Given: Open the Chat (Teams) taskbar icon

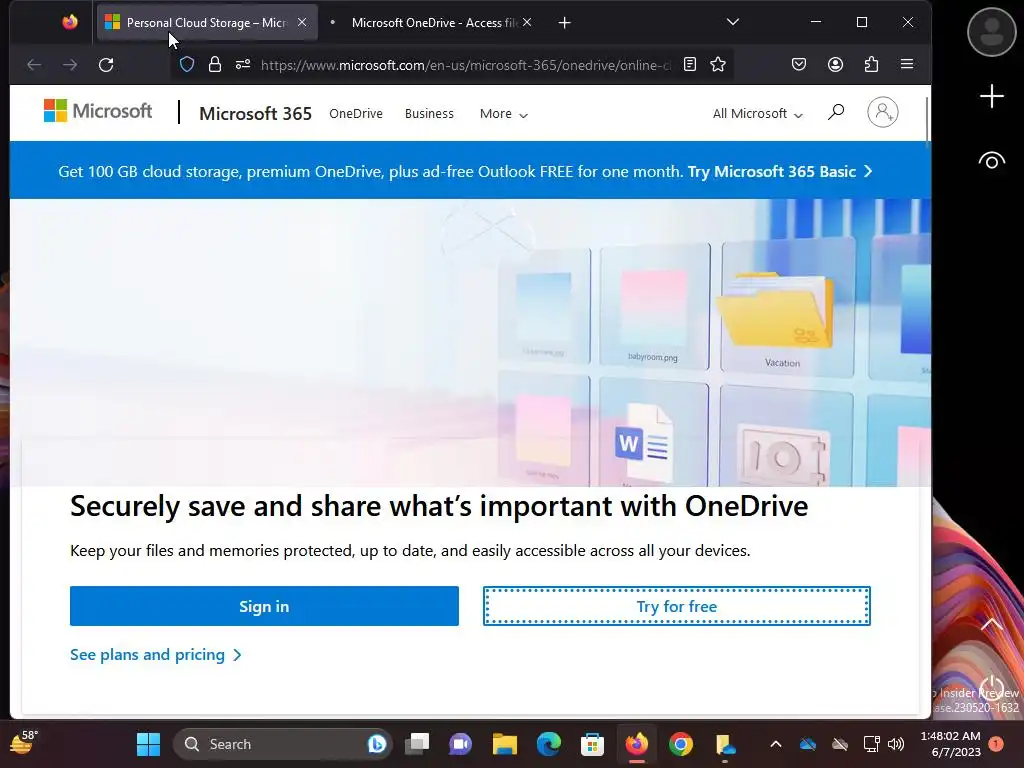Looking at the screenshot, I should (460, 744).
